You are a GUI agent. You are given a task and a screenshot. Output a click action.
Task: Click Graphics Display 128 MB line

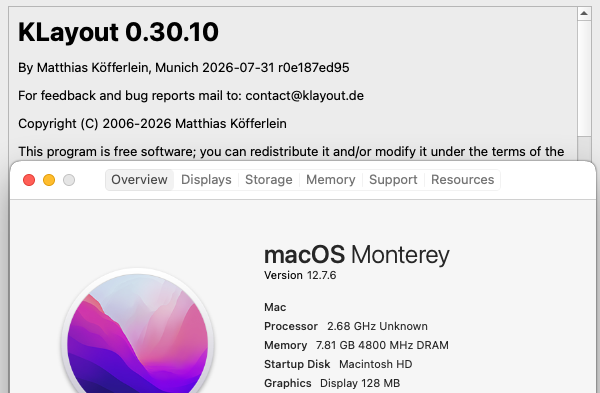332,383
